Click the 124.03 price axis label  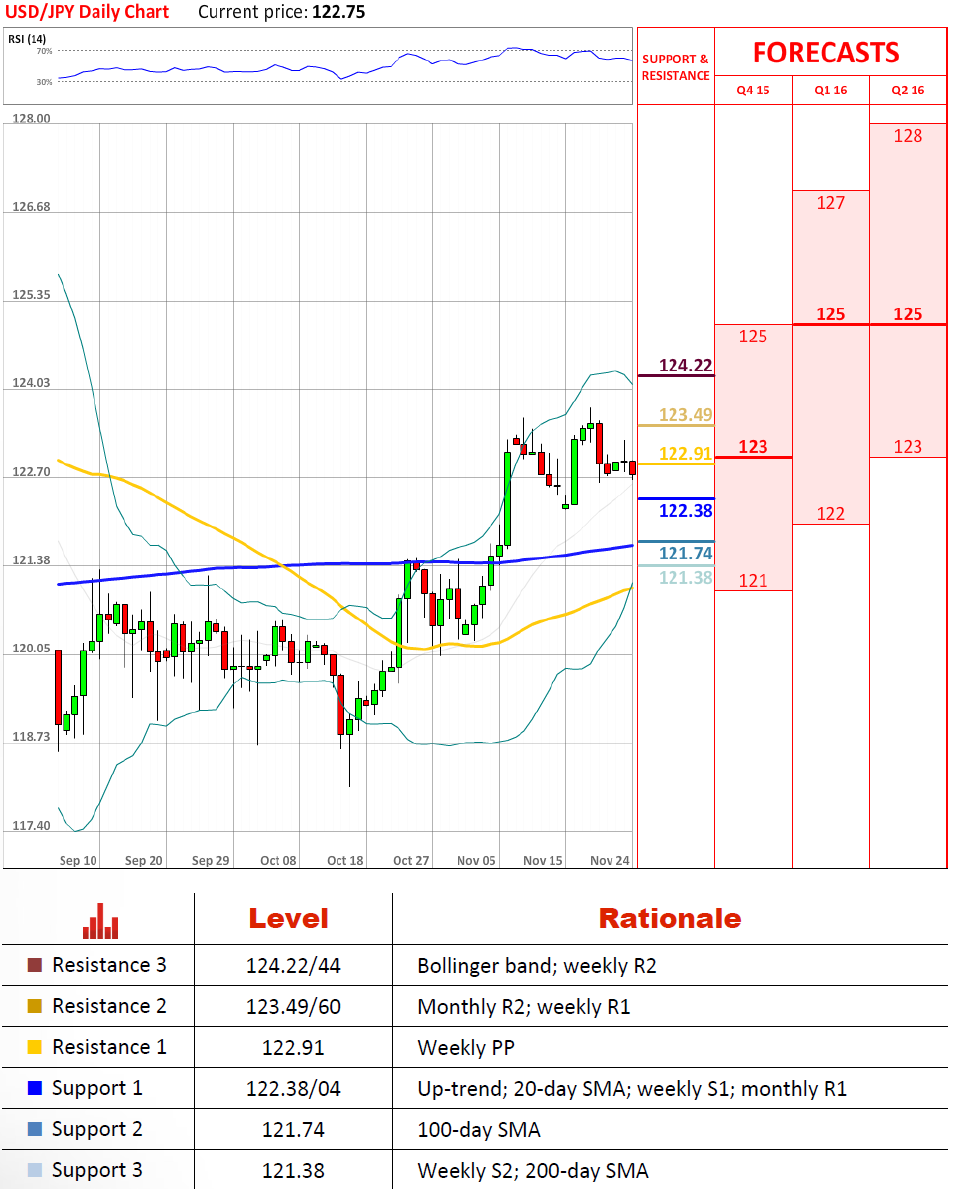pyautogui.click(x=31, y=383)
